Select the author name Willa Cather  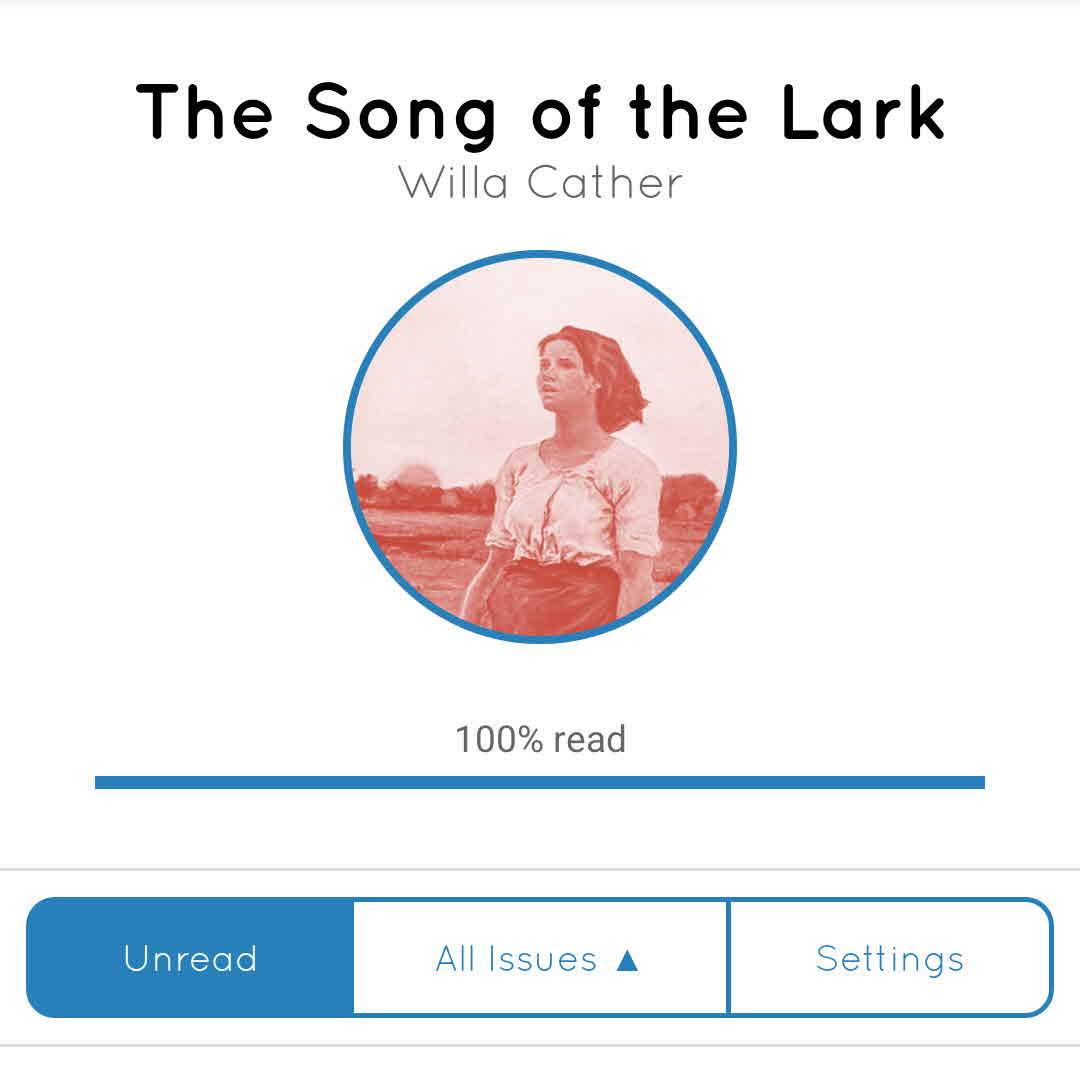[x=540, y=183]
